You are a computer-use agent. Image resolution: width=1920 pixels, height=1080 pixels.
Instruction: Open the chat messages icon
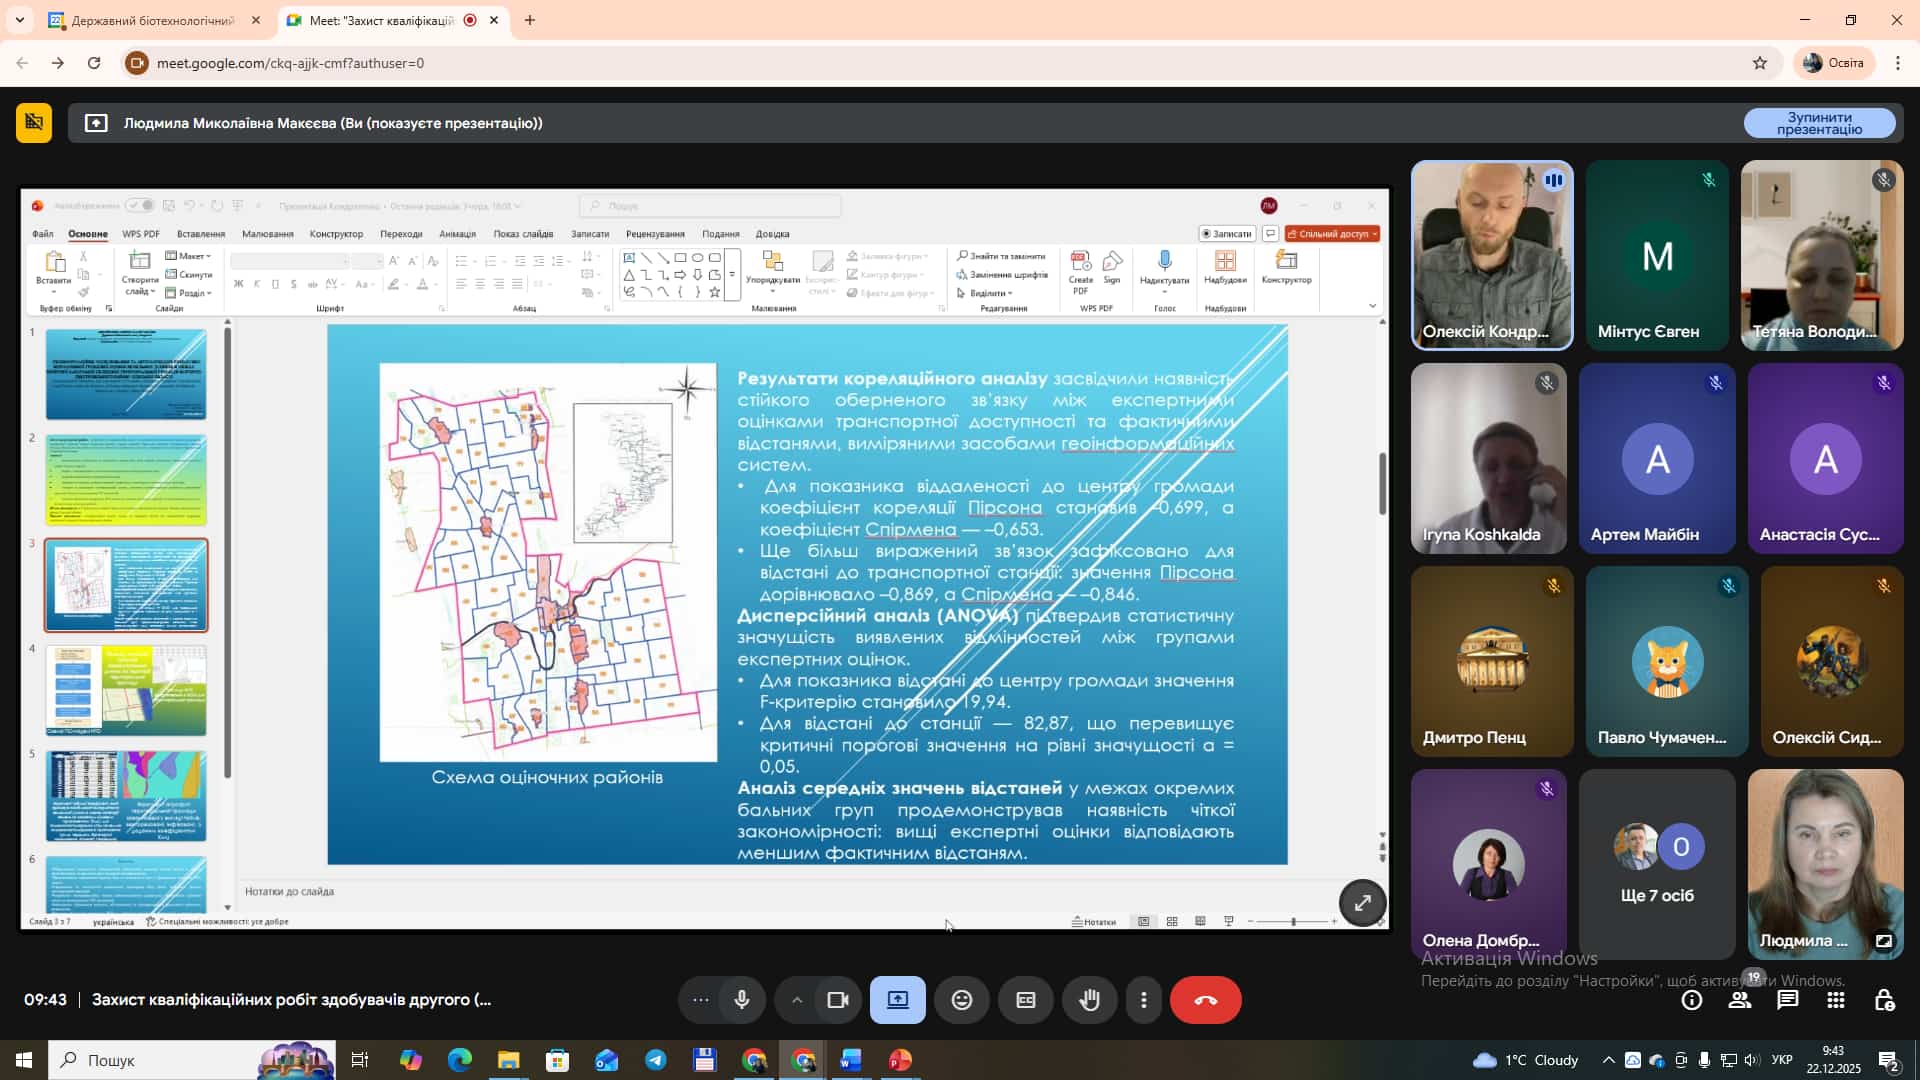point(1787,1000)
